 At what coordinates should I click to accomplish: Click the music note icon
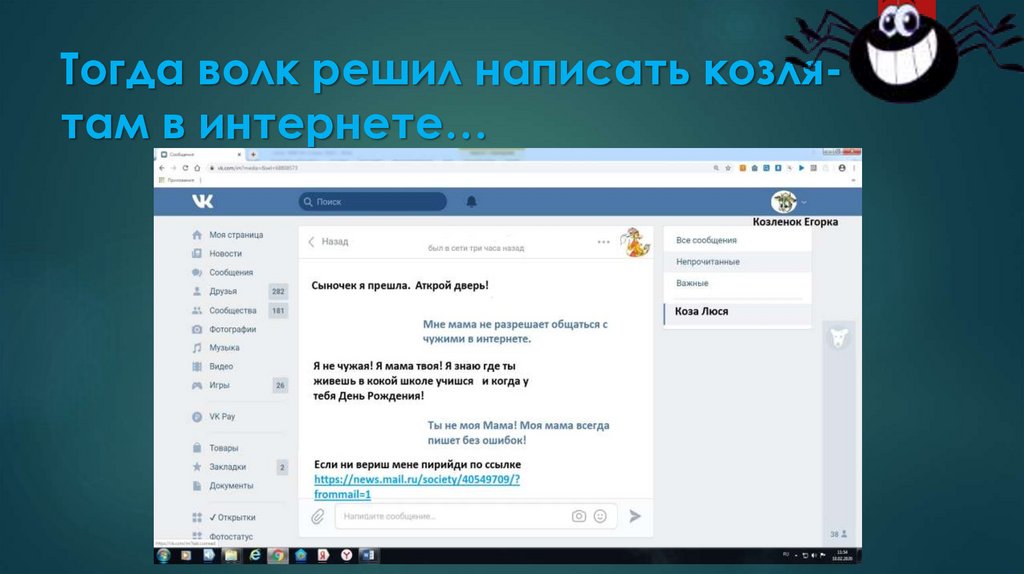click(197, 348)
